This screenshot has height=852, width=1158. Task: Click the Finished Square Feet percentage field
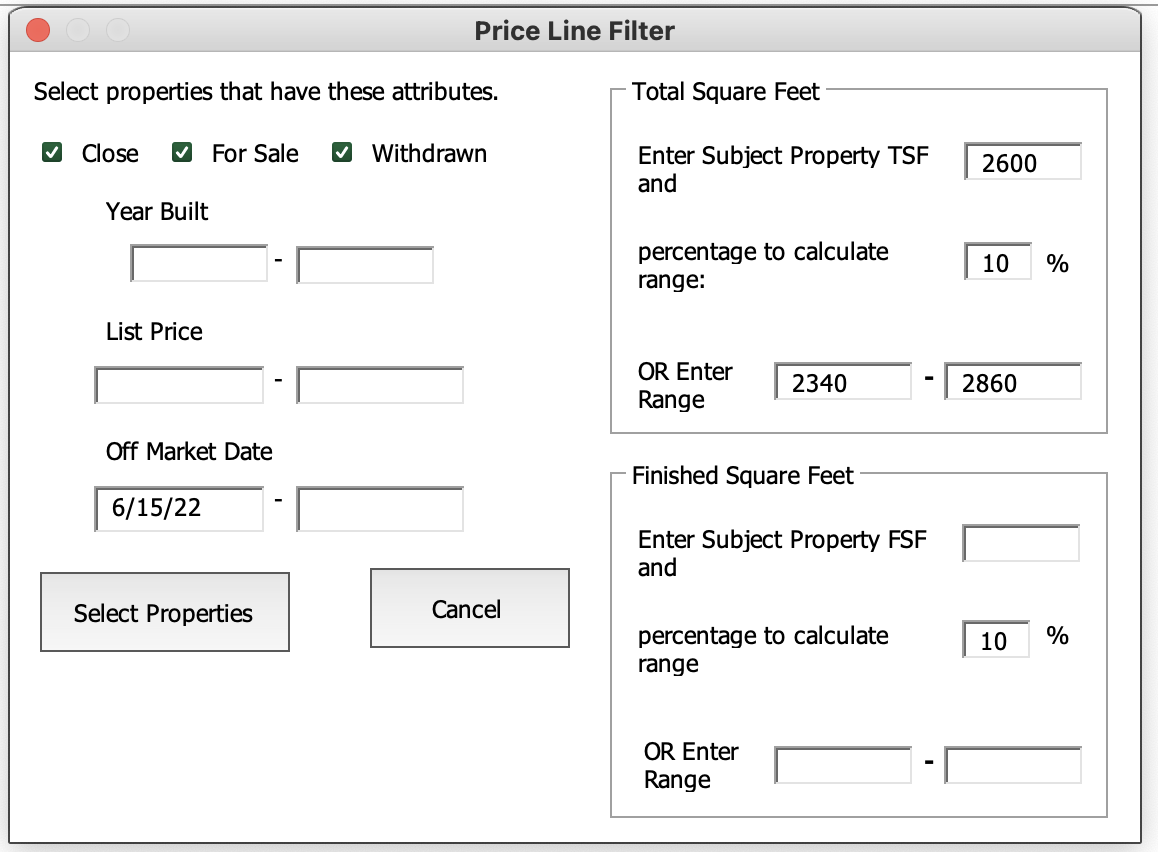pos(996,640)
